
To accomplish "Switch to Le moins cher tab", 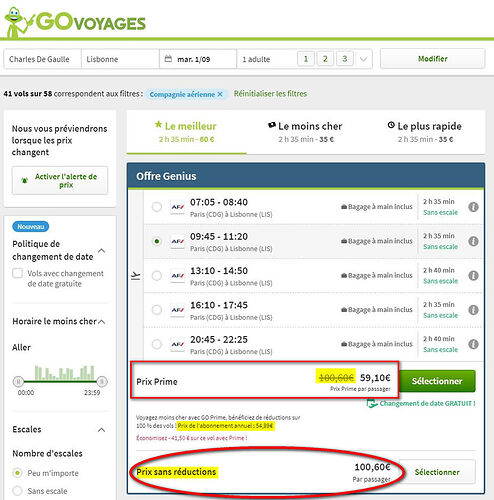I will point(306,132).
